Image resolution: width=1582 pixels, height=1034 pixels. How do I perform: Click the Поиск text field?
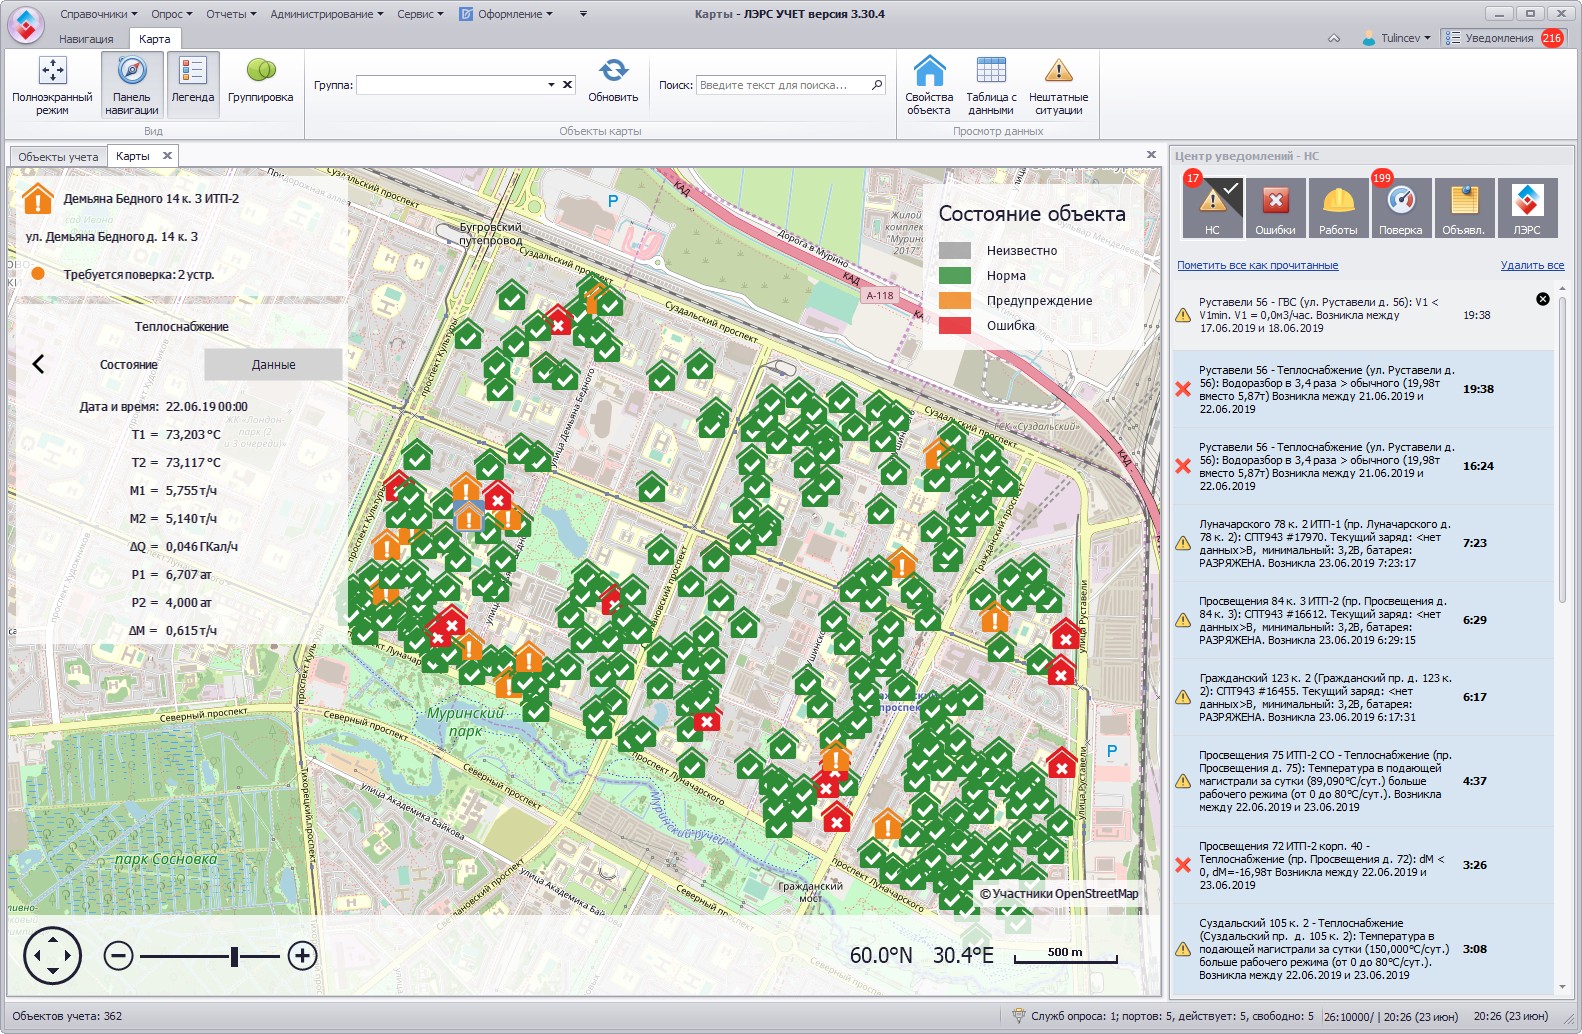click(x=783, y=85)
